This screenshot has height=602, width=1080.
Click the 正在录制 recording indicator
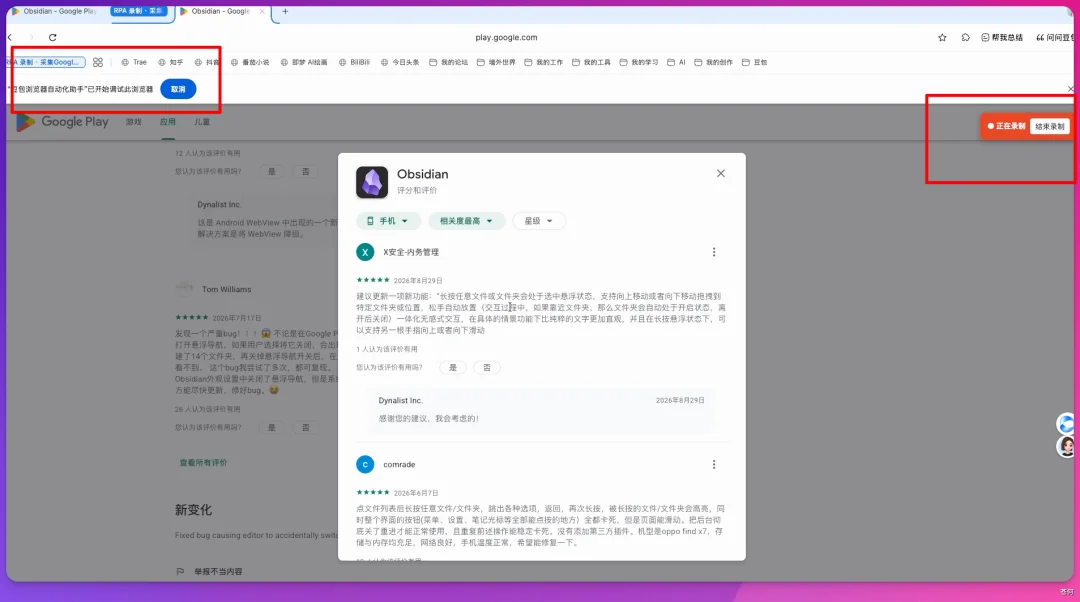[x=1006, y=126]
